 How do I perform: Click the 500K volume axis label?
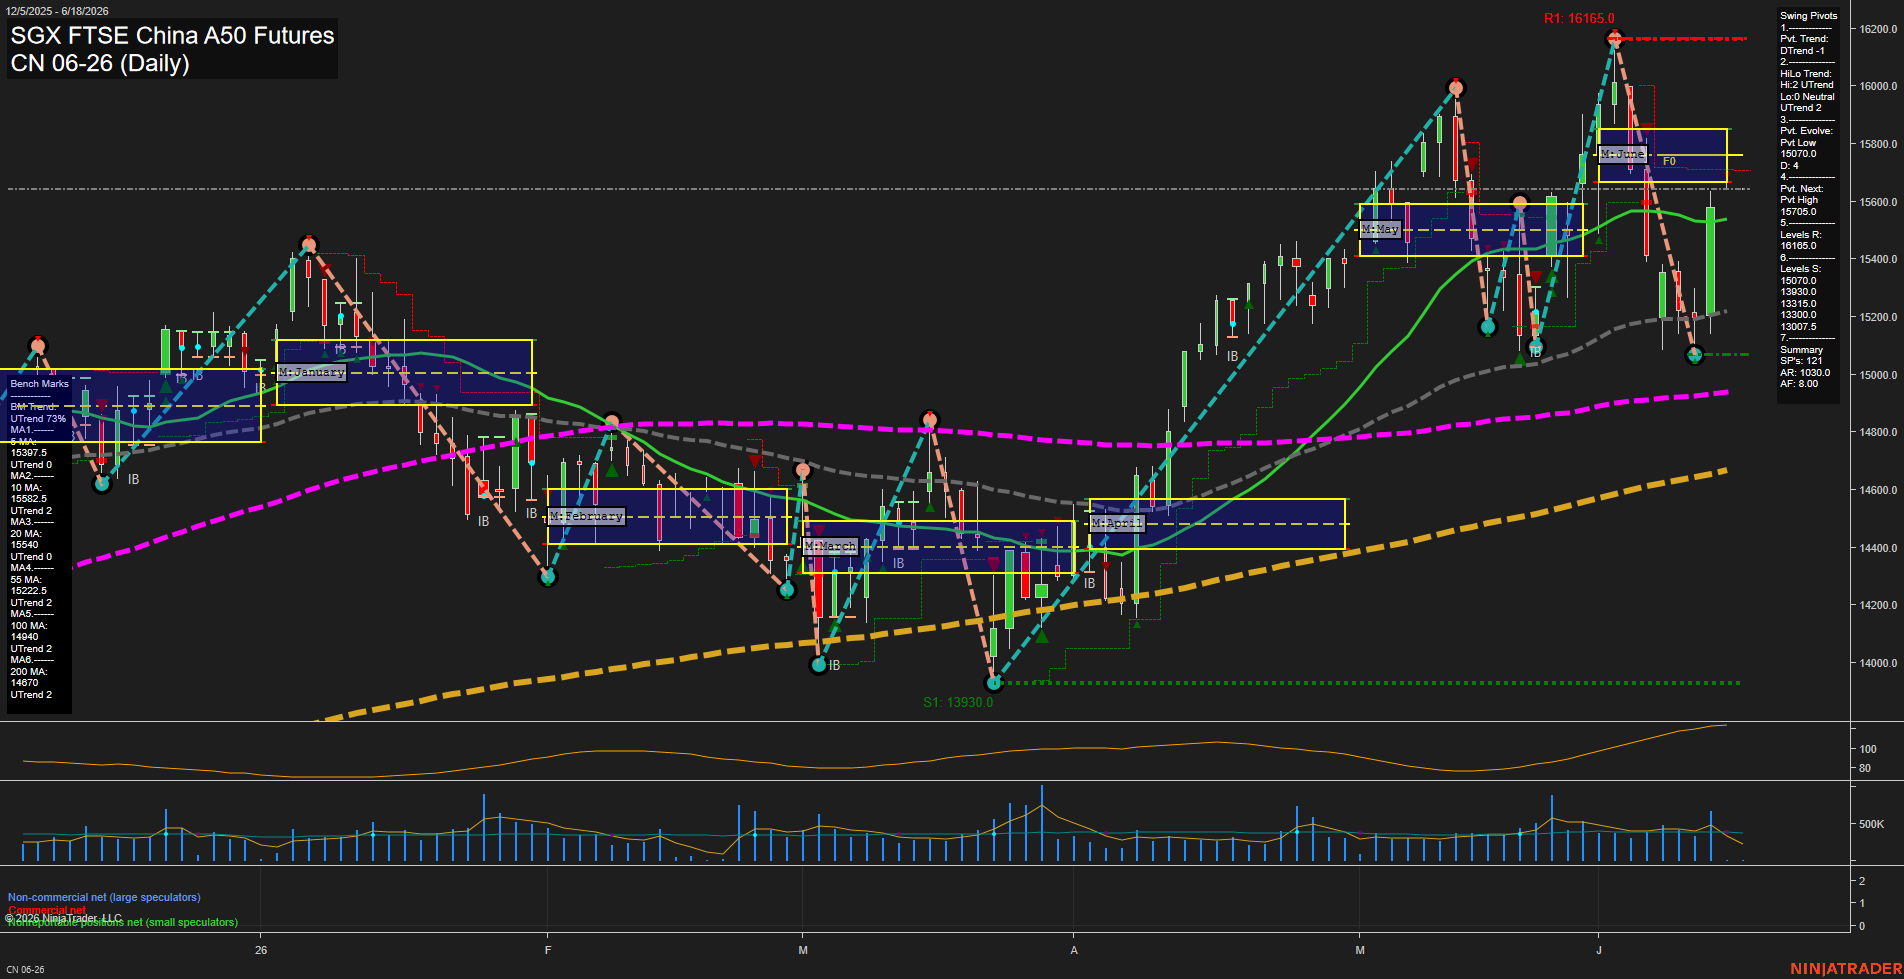coord(1871,824)
